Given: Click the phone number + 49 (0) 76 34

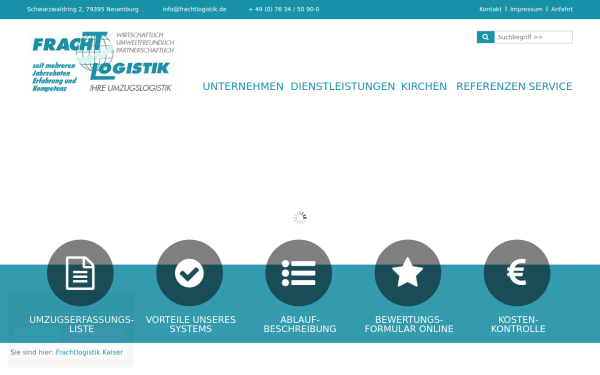Looking at the screenshot, I should [x=284, y=9].
